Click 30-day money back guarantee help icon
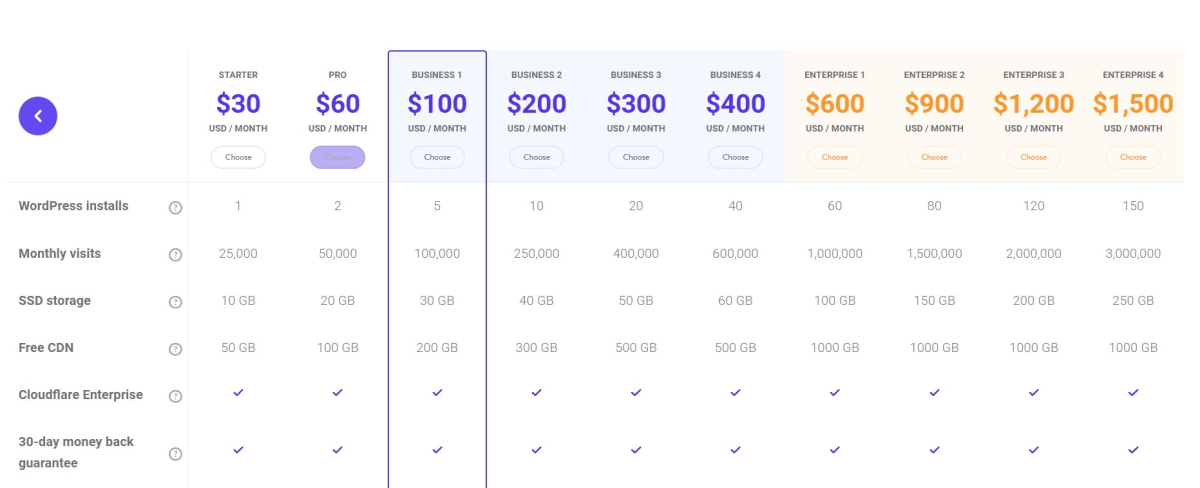The image size is (1200, 488). tap(175, 454)
